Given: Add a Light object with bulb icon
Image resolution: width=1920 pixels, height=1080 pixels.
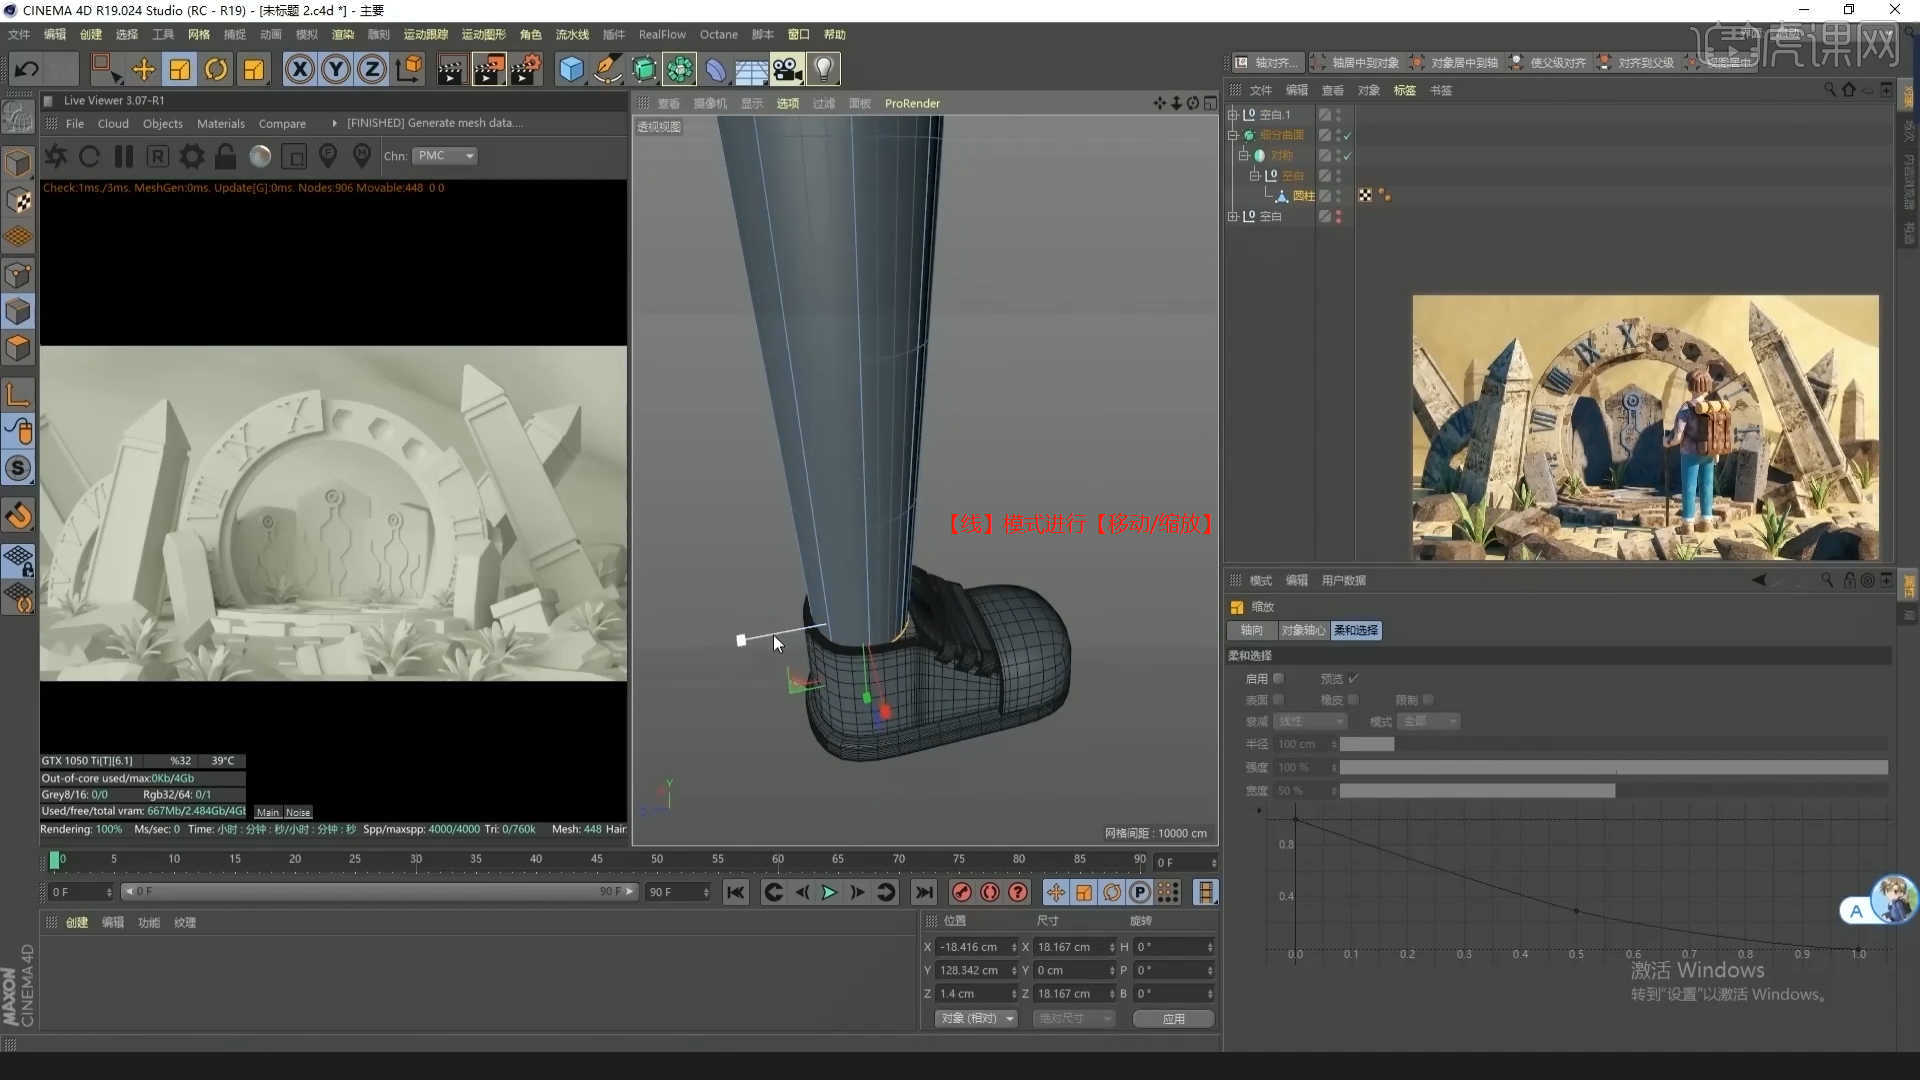Looking at the screenshot, I should pos(823,69).
